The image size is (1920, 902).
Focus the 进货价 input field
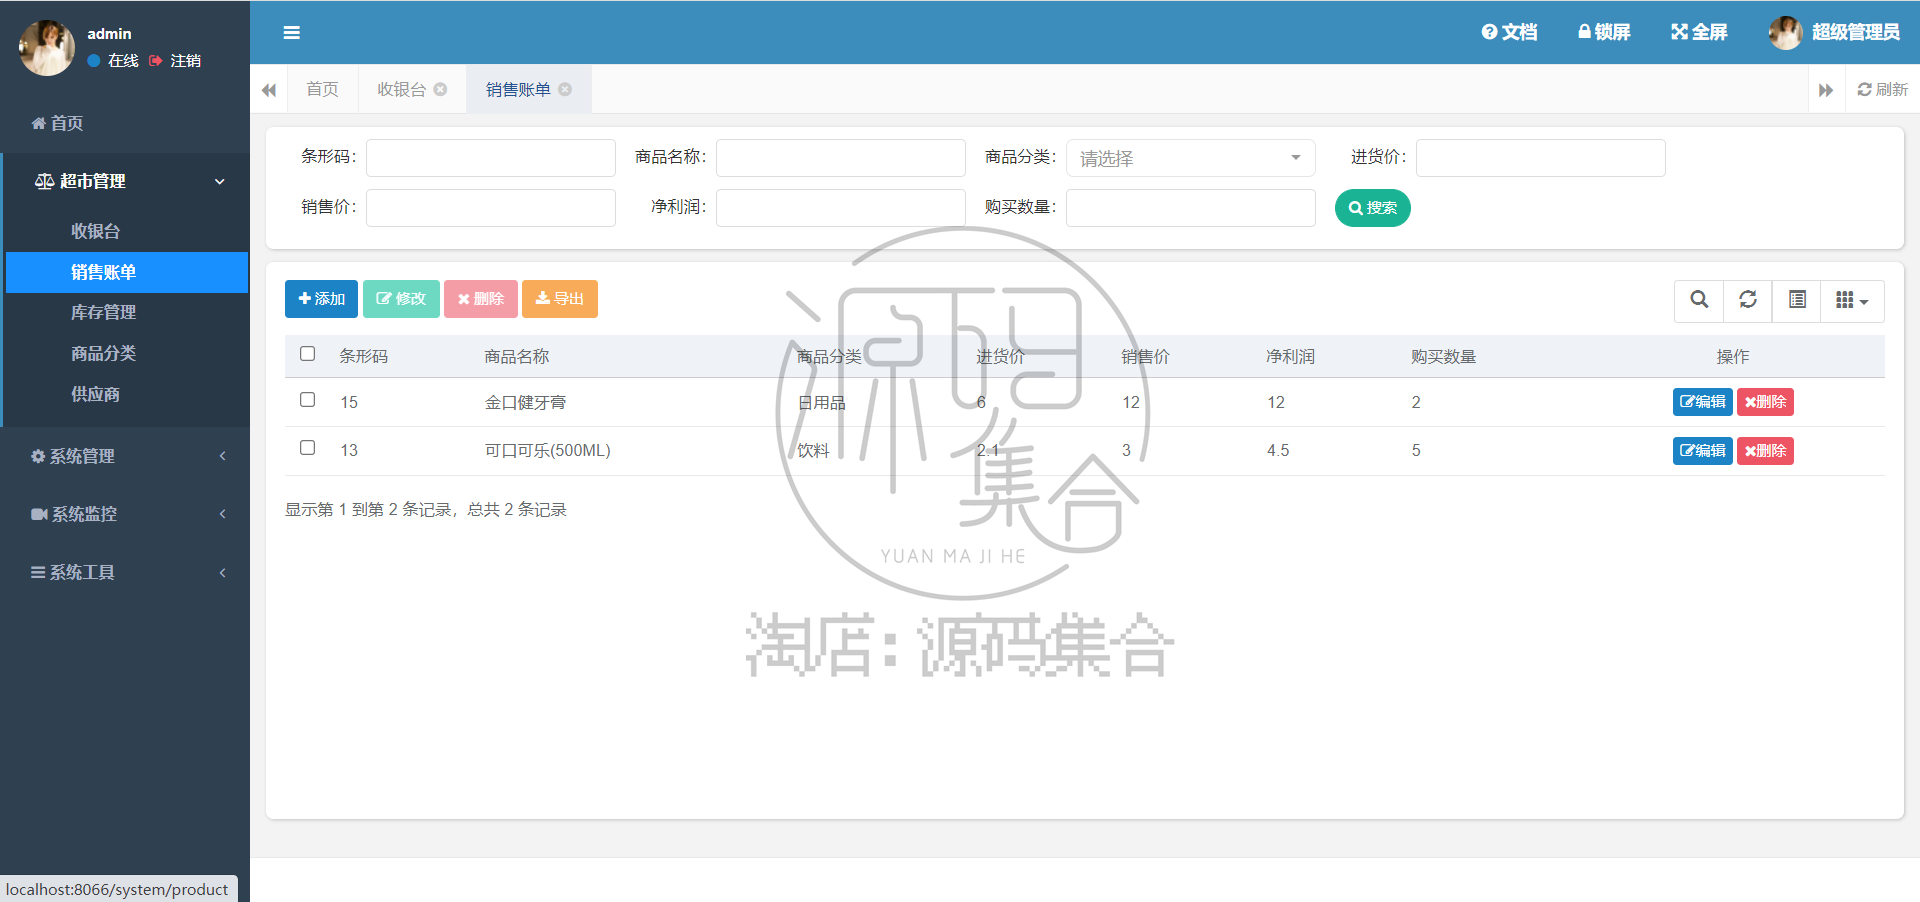pos(1541,158)
